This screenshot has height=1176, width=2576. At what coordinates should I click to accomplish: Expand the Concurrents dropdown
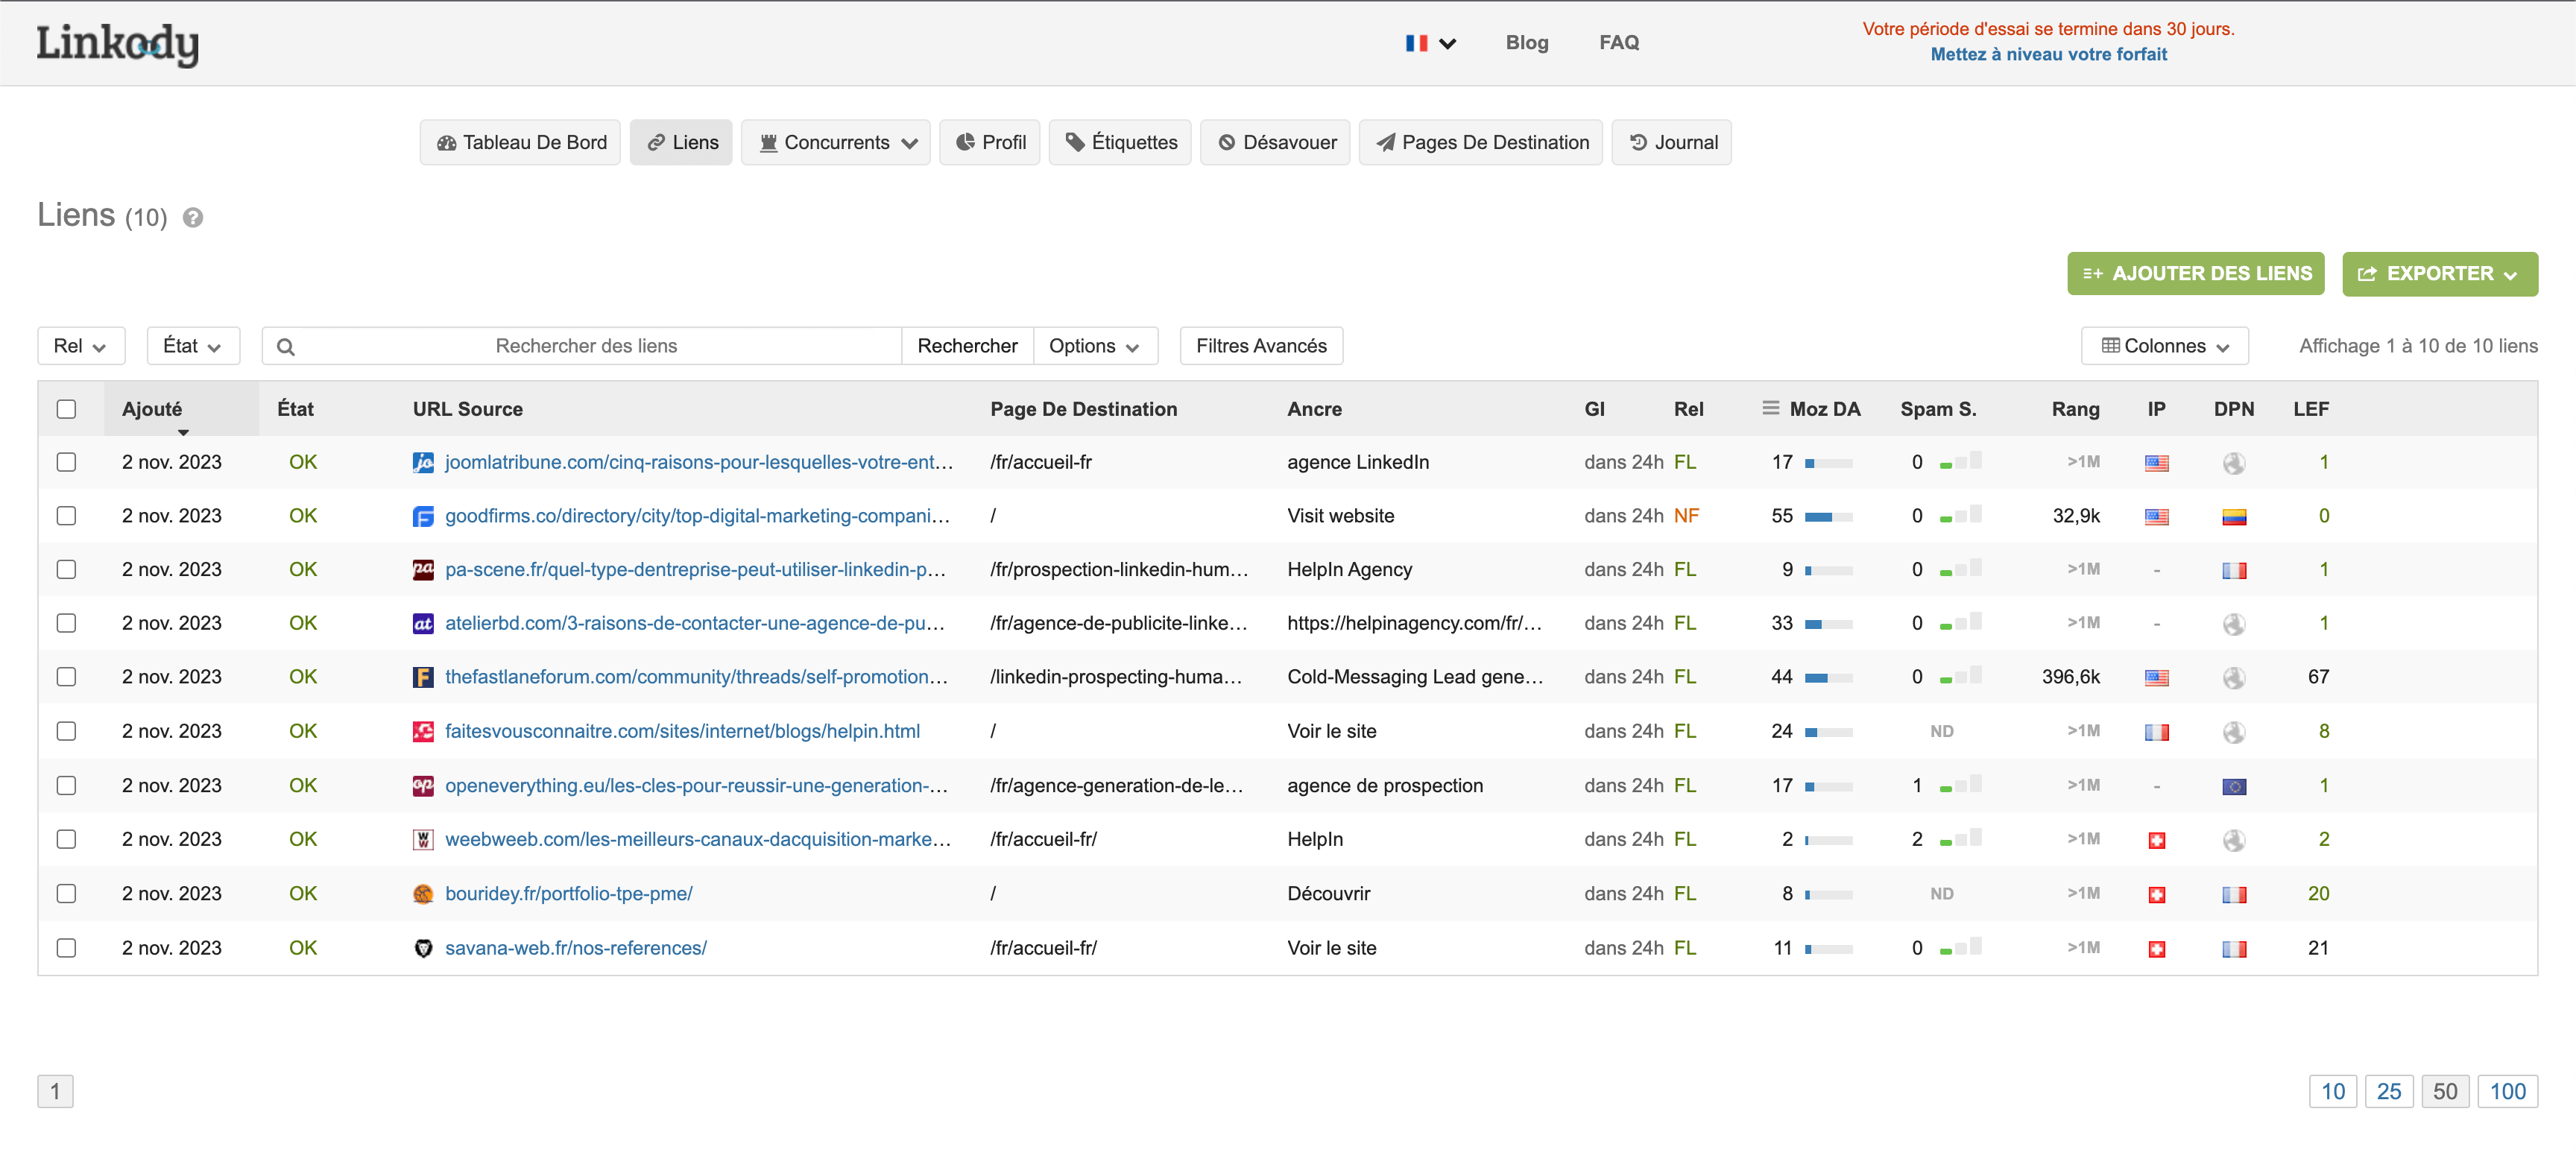[x=836, y=143]
